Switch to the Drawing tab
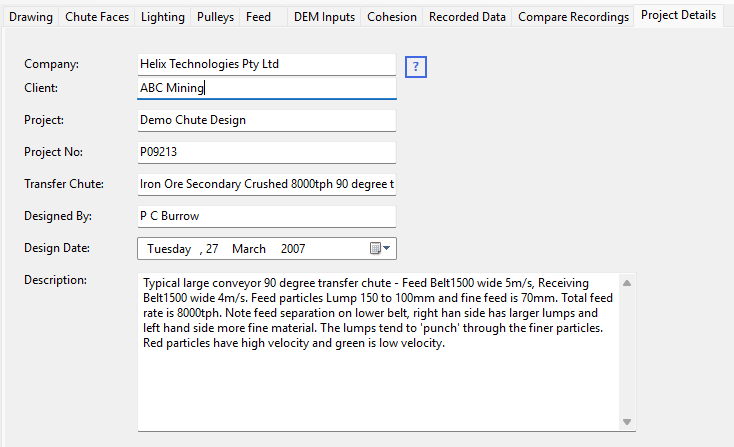The height and width of the screenshot is (447, 734). click(31, 17)
